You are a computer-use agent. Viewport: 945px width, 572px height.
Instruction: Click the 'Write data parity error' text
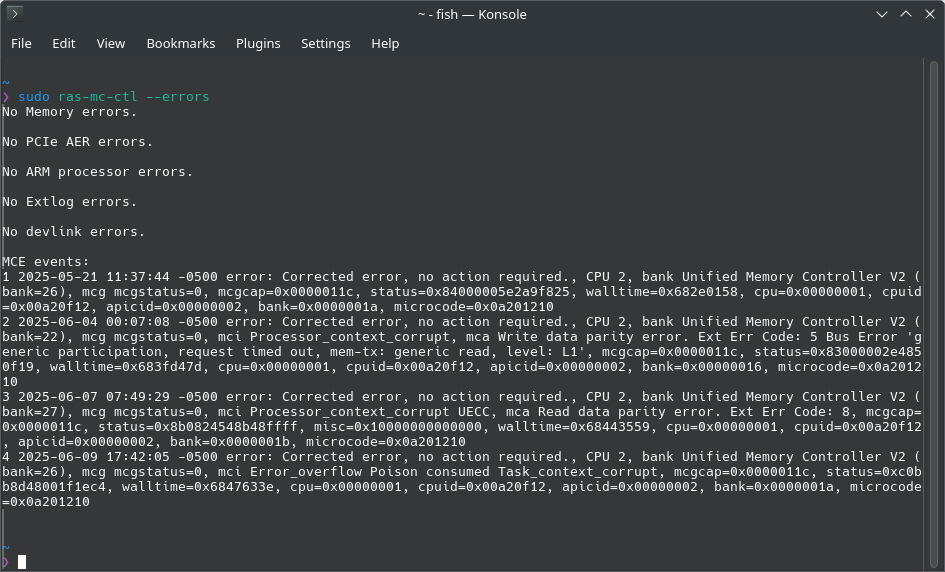[x=589, y=337]
